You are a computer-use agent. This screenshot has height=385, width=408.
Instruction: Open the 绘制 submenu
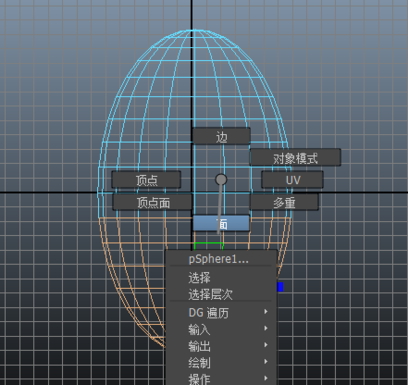[x=221, y=362]
